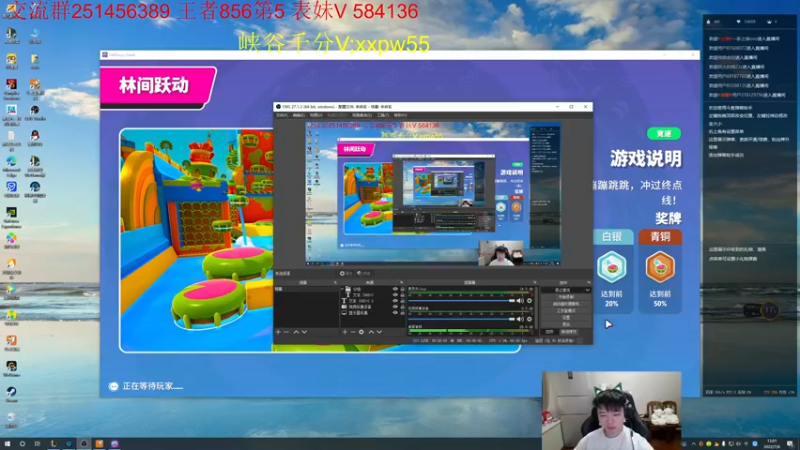The height and width of the screenshot is (450, 800).
Task: Switch to OBS via its taskbar icon
Action: pos(84,443)
